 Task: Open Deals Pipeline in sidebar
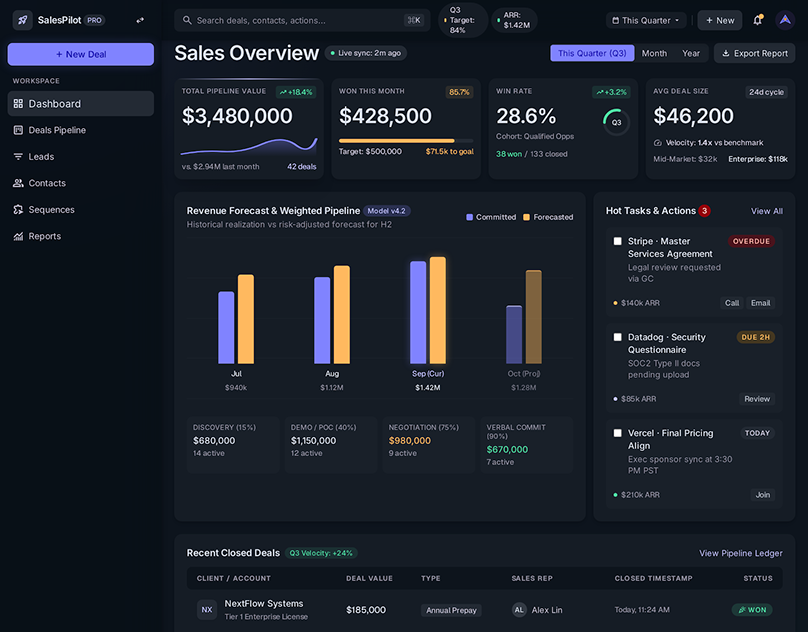[81, 130]
